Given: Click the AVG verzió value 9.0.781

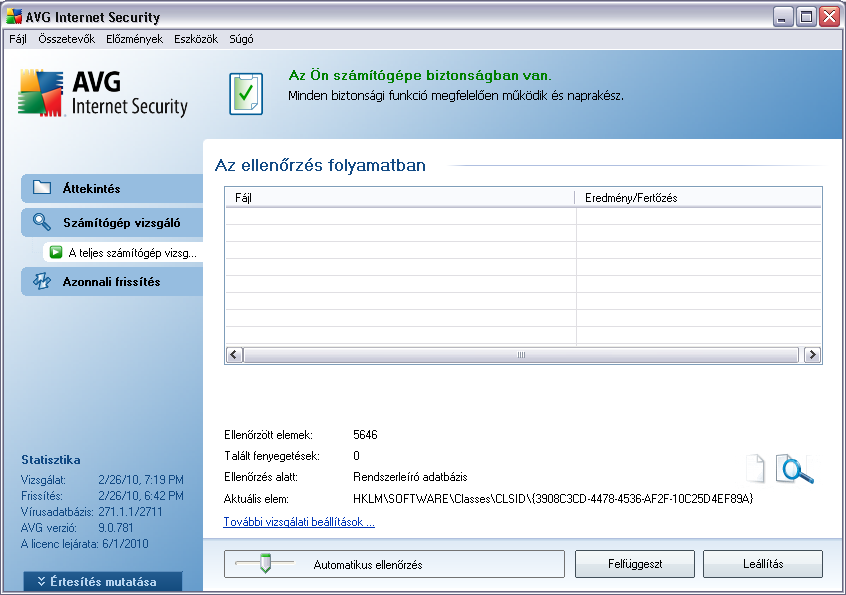Looking at the screenshot, I should (115, 528).
